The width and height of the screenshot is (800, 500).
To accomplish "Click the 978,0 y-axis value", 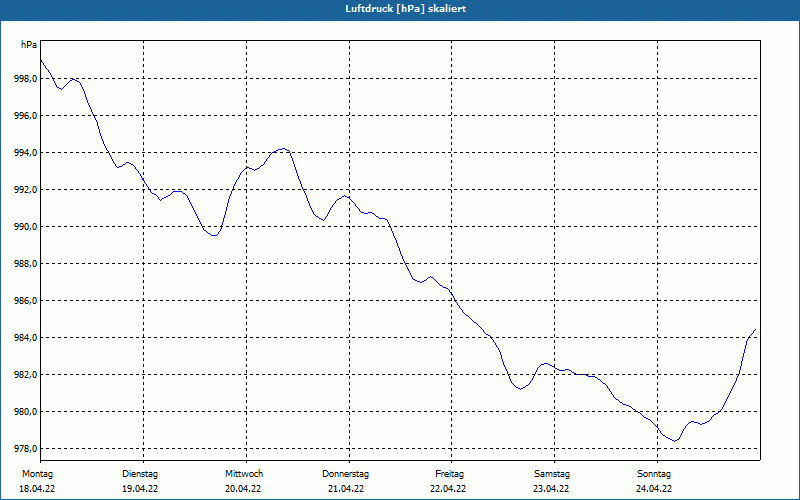I will point(26,448).
